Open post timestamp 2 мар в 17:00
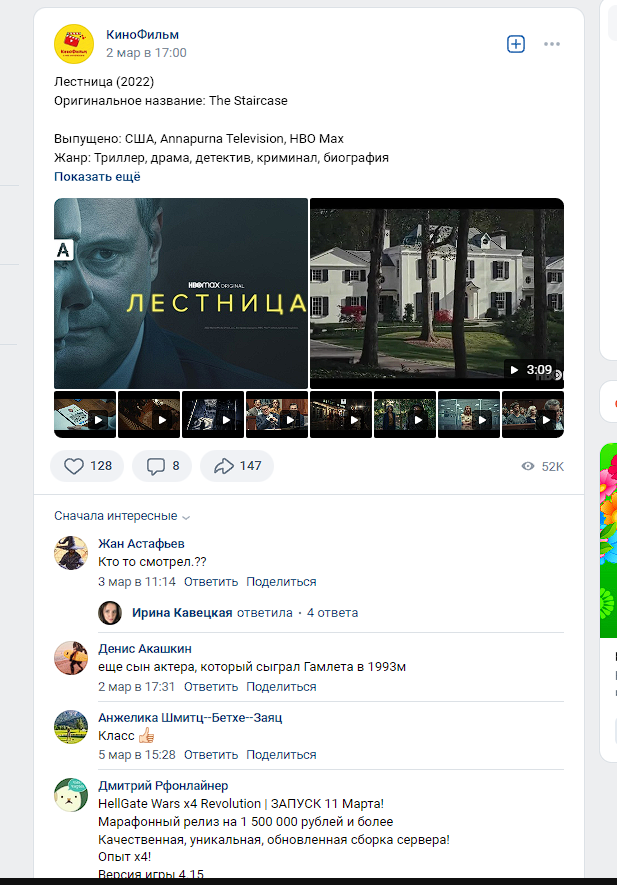 pyautogui.click(x=146, y=52)
